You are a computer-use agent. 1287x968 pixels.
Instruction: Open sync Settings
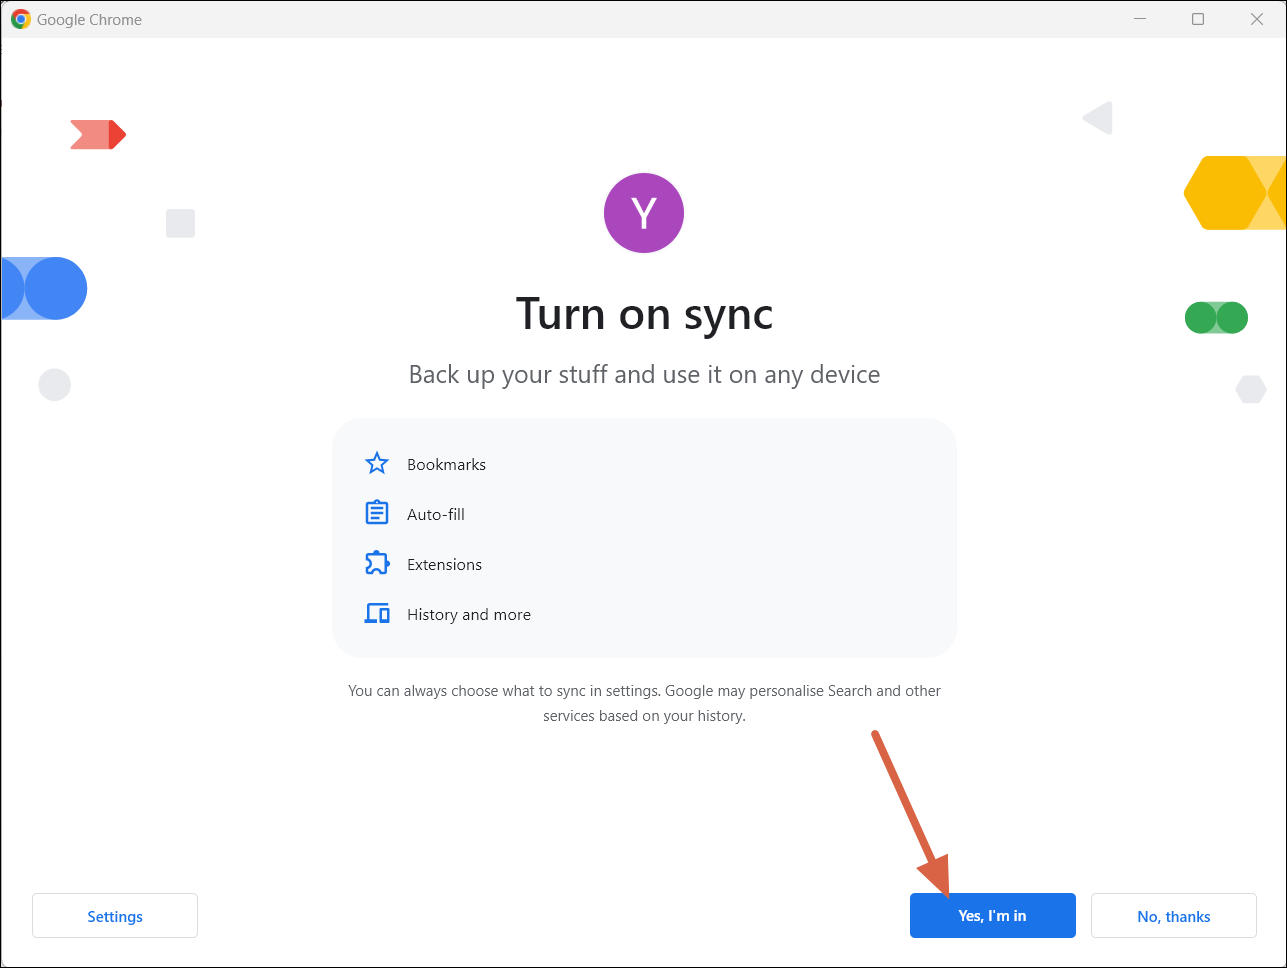[x=114, y=915]
